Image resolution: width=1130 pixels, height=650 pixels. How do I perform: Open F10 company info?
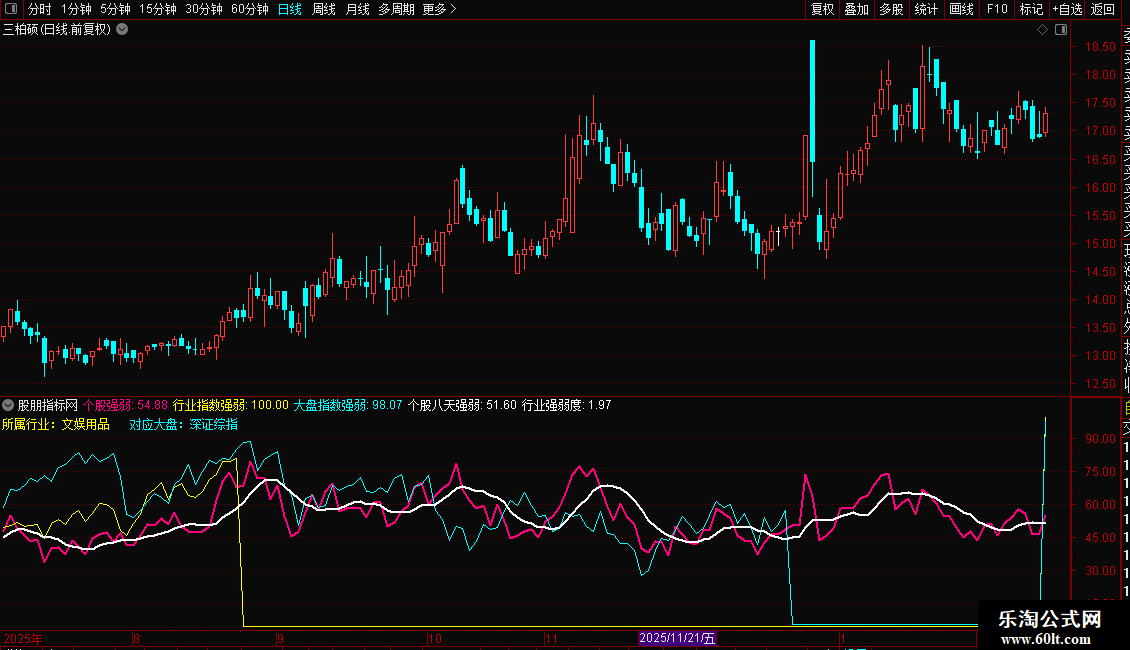point(997,9)
